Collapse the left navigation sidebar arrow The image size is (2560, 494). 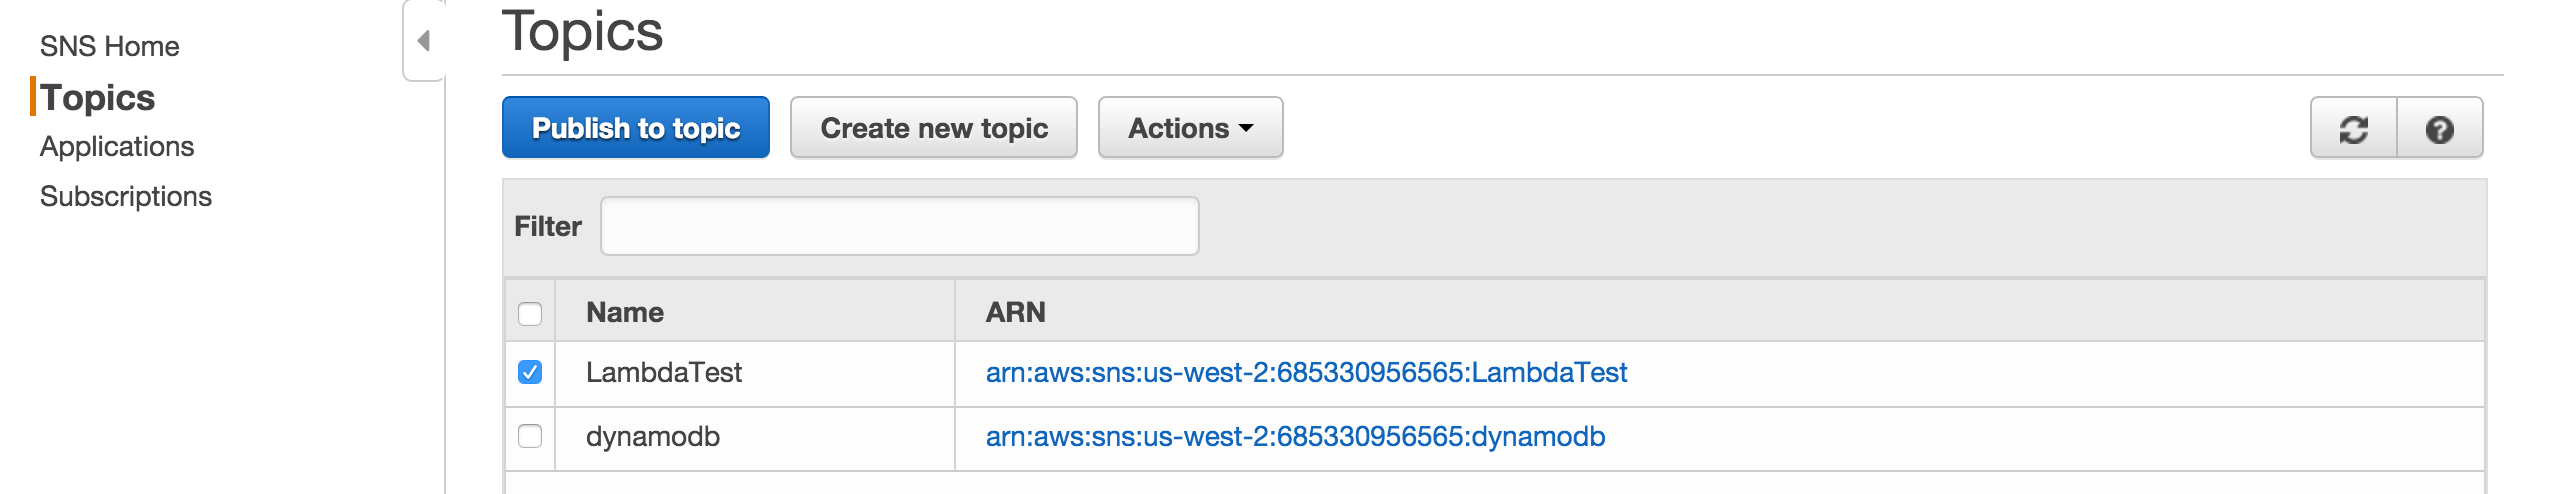[x=424, y=41]
